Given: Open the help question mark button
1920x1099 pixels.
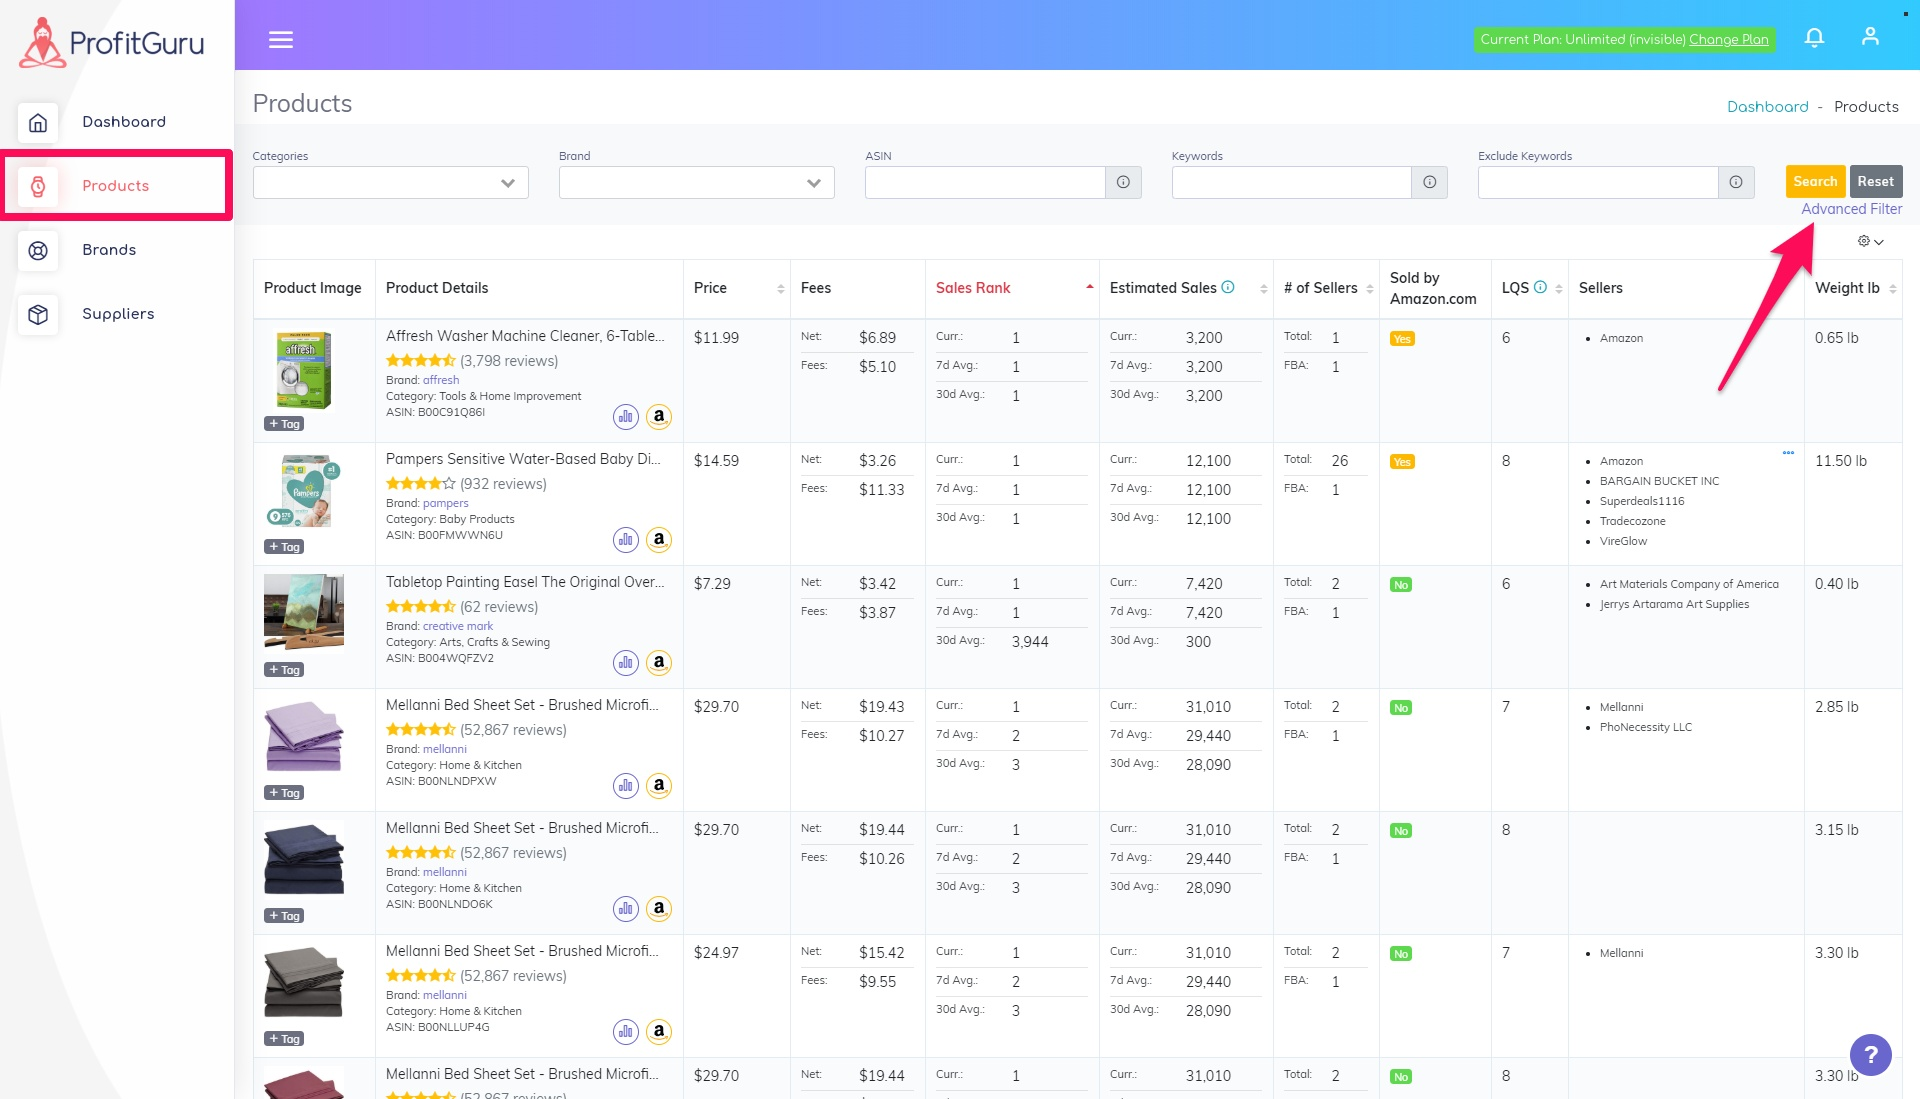Looking at the screenshot, I should [1870, 1054].
